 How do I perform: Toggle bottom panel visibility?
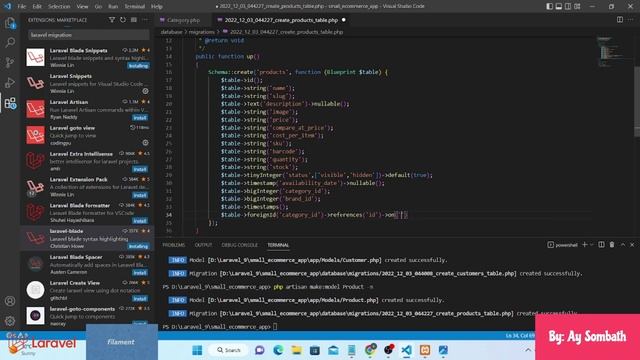coord(559,7)
